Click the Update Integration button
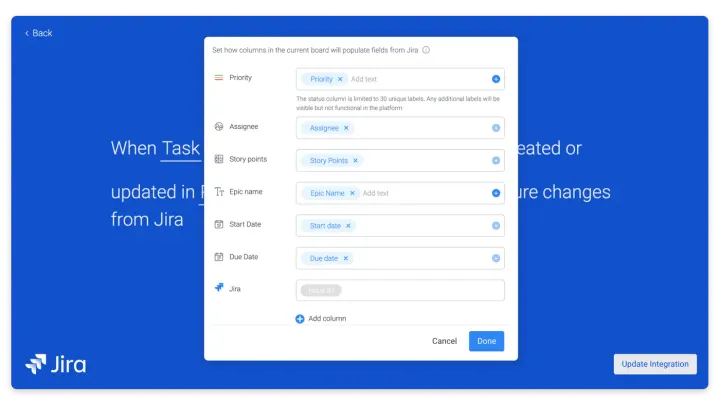 [x=655, y=364]
